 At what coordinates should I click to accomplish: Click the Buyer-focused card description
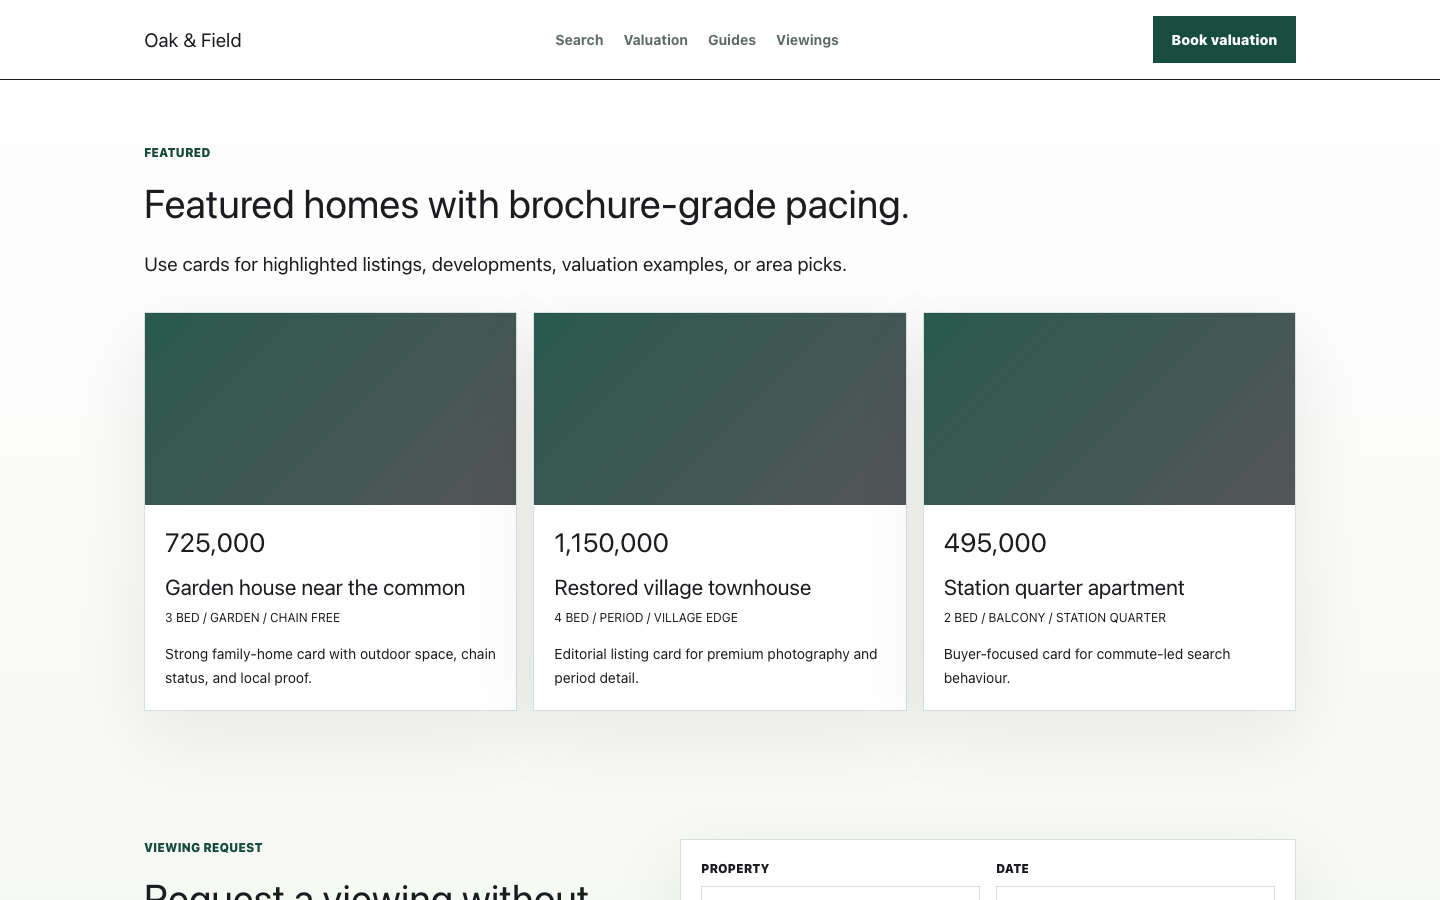pyautogui.click(x=1087, y=666)
